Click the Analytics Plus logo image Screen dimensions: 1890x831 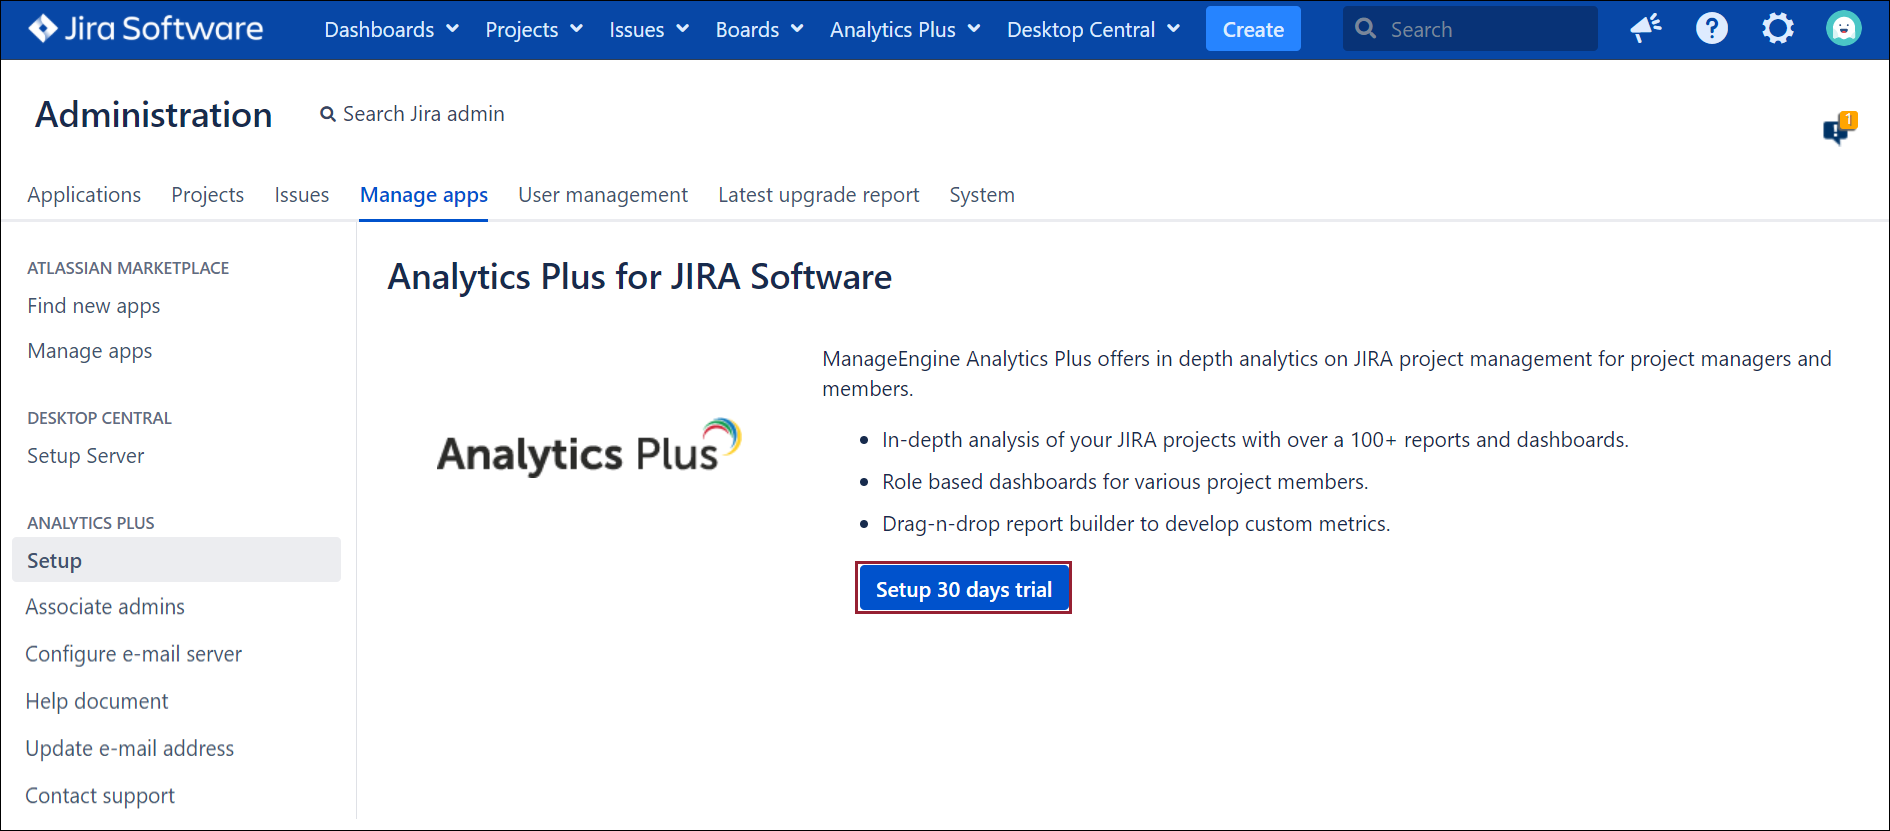[x=589, y=449]
